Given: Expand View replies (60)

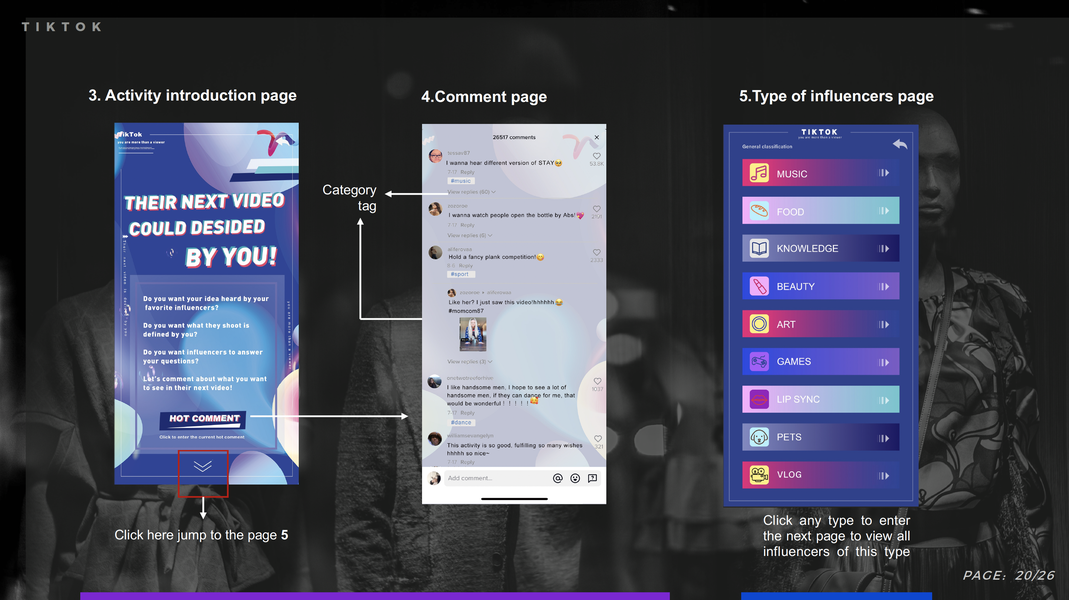Looking at the screenshot, I should 471,192.
